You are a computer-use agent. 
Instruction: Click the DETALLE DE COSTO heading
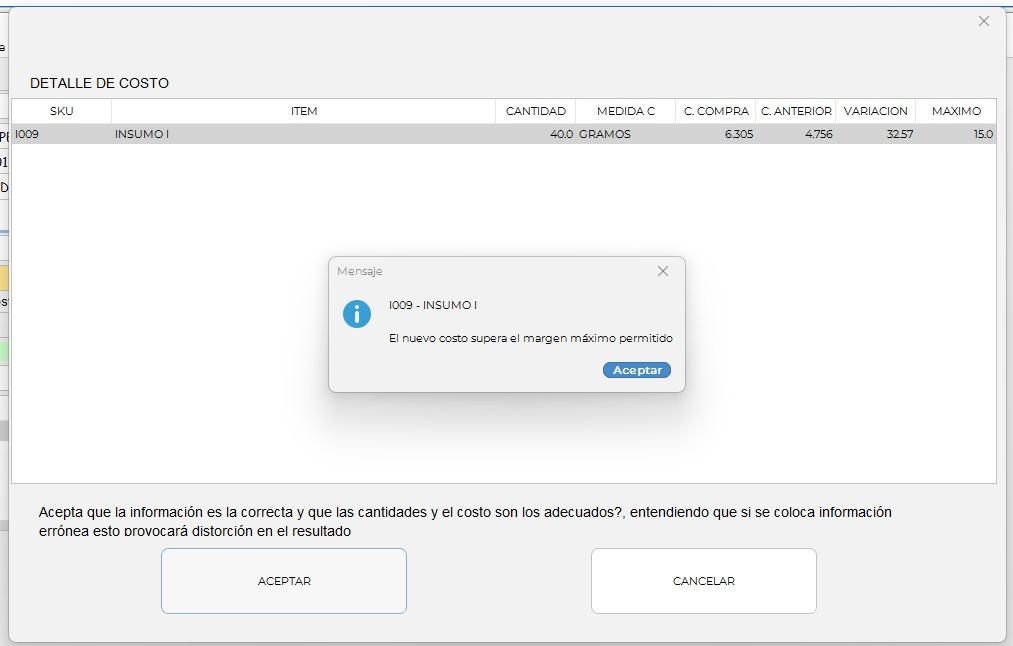click(x=99, y=83)
